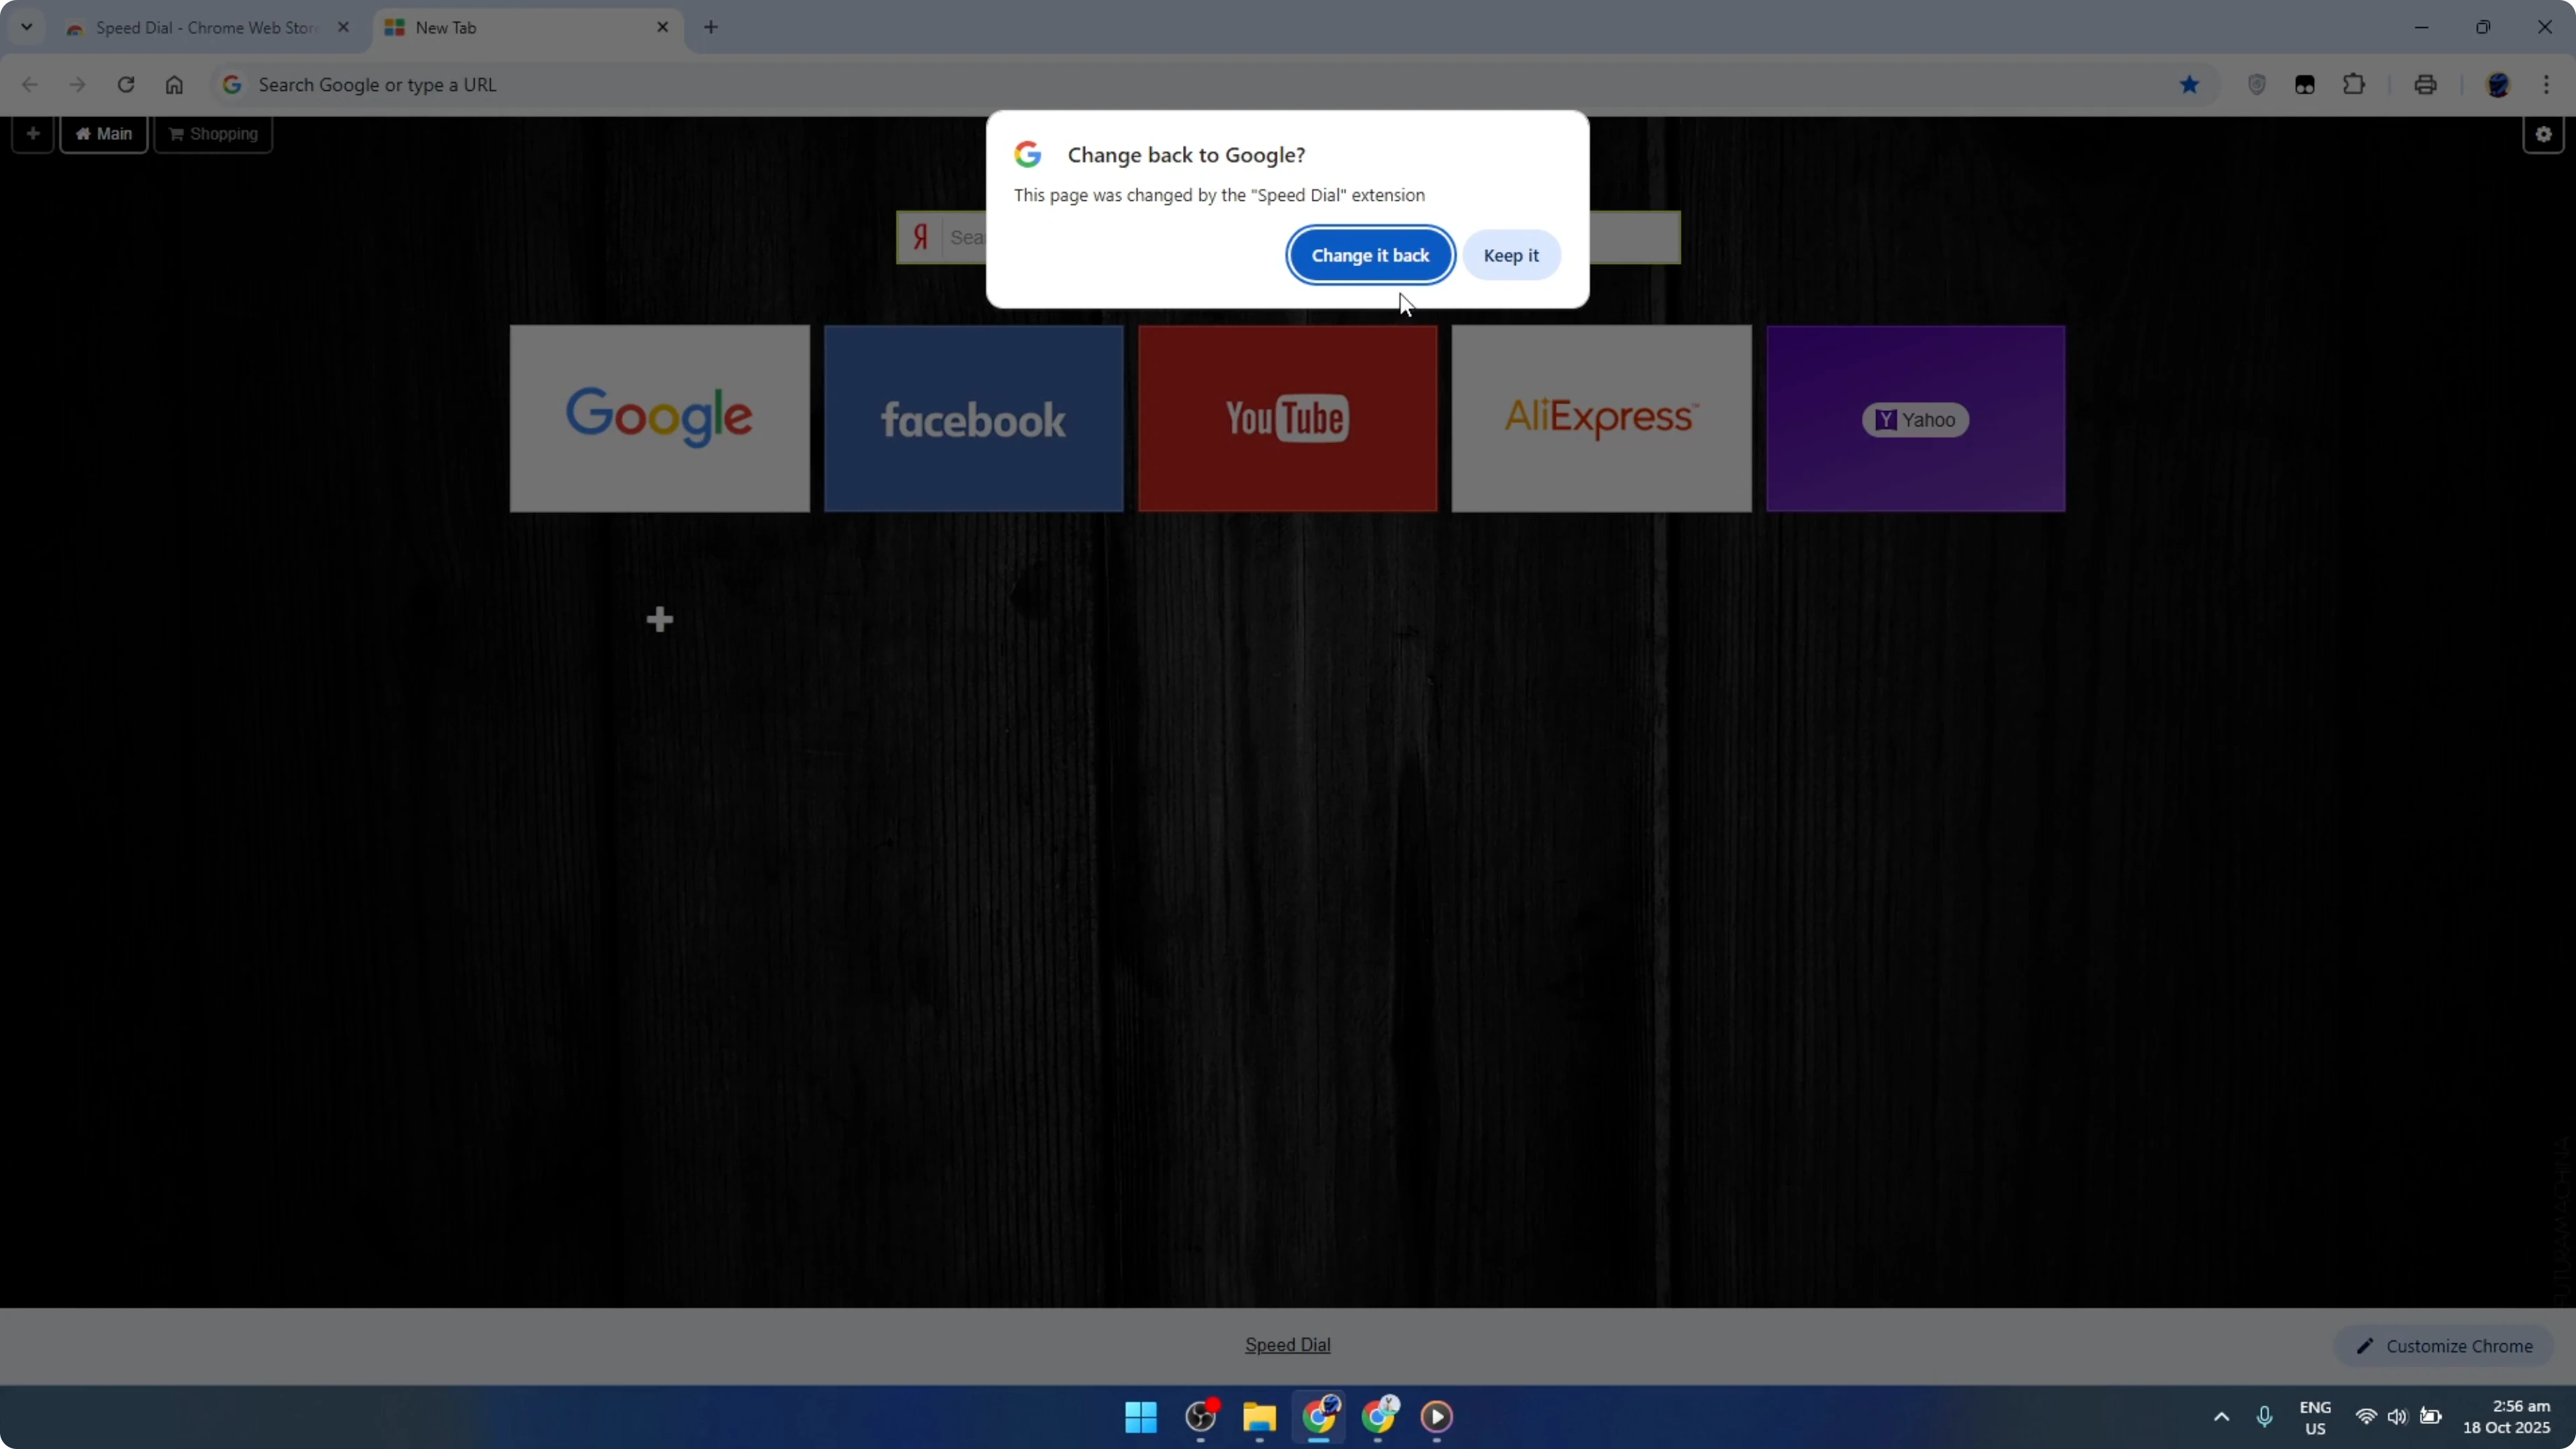This screenshot has height=1449, width=2576.
Task: Click the Google search address bar
Action: point(700,85)
